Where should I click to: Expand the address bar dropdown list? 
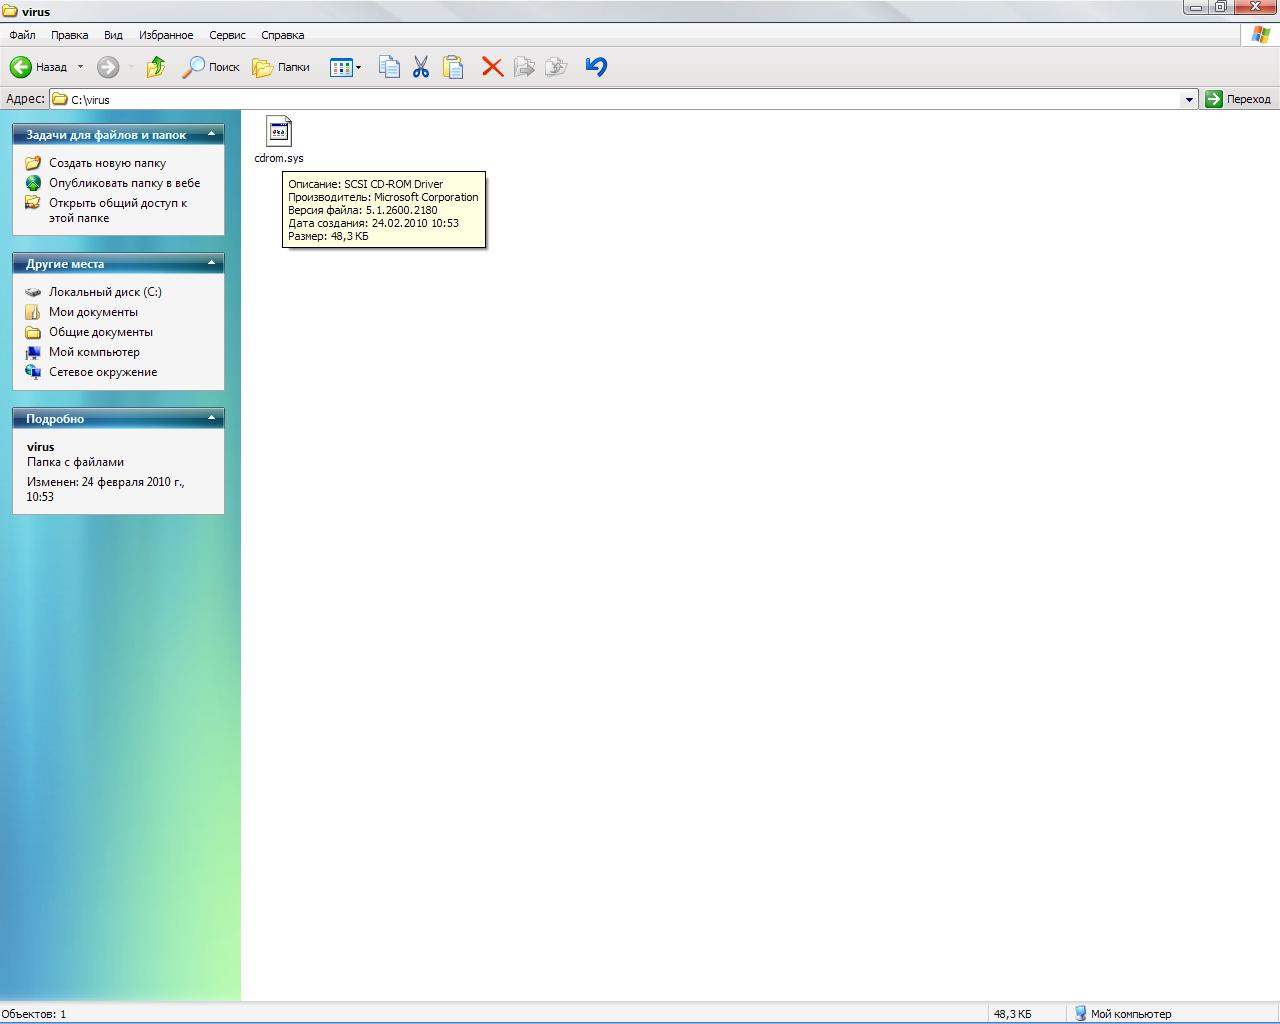[x=1189, y=99]
